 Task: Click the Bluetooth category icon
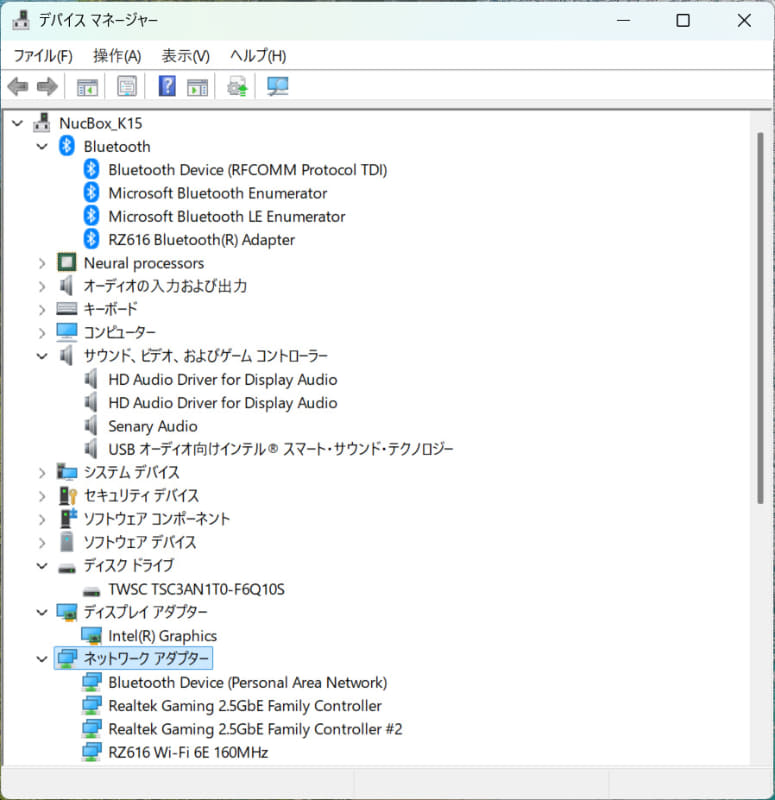point(67,146)
